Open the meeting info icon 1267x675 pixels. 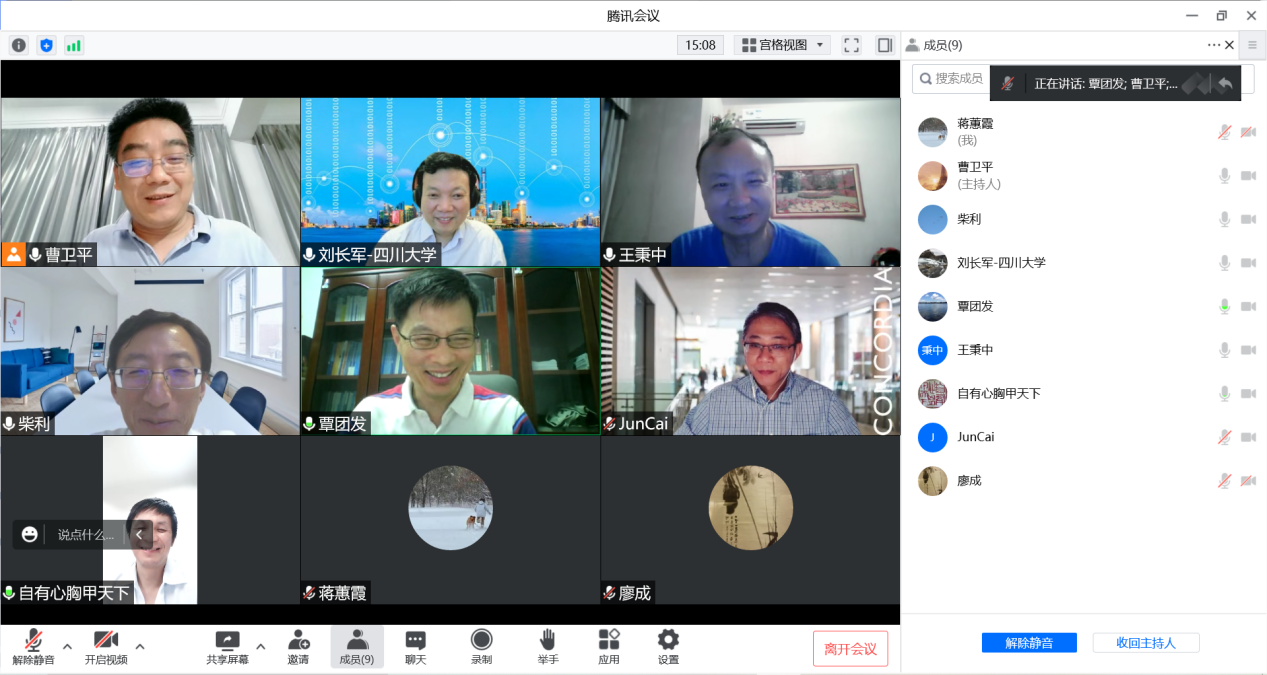click(19, 45)
